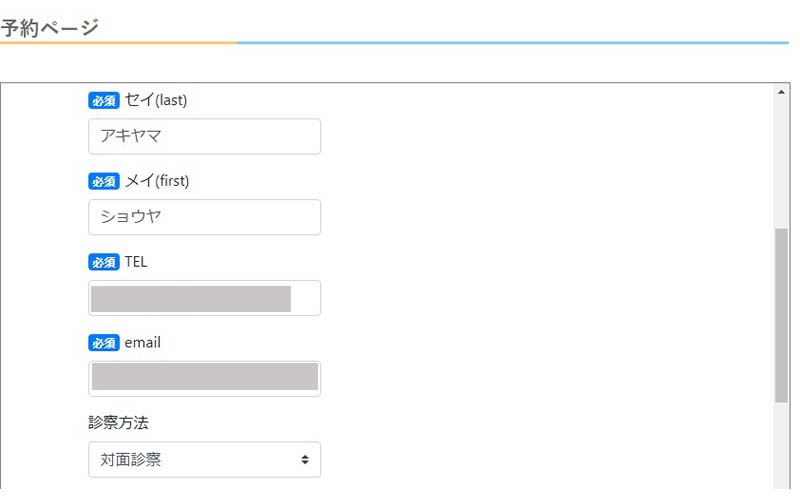Screen dimensions: 800x500
Task: Click the 必須 badge next to email
Action: pyautogui.click(x=104, y=343)
